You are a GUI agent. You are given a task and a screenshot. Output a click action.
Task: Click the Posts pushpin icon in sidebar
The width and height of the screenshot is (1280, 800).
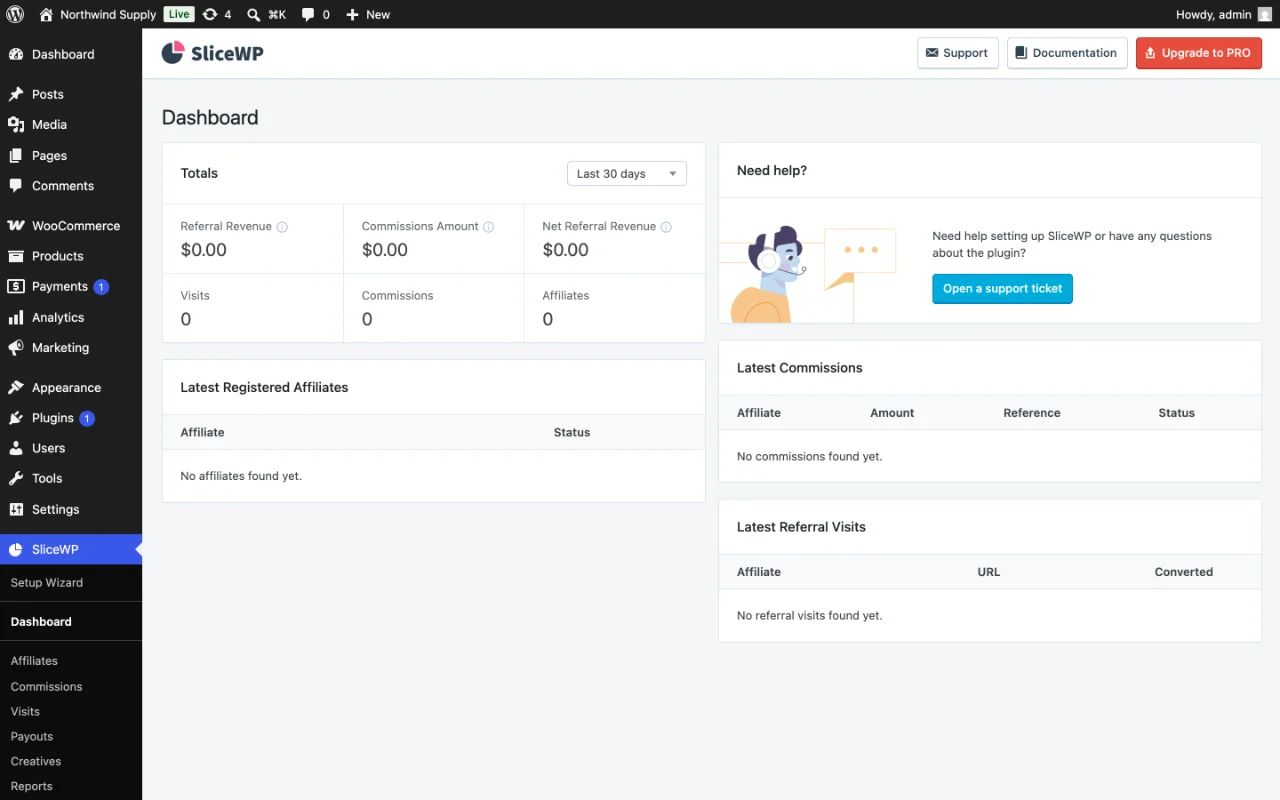coord(16,94)
